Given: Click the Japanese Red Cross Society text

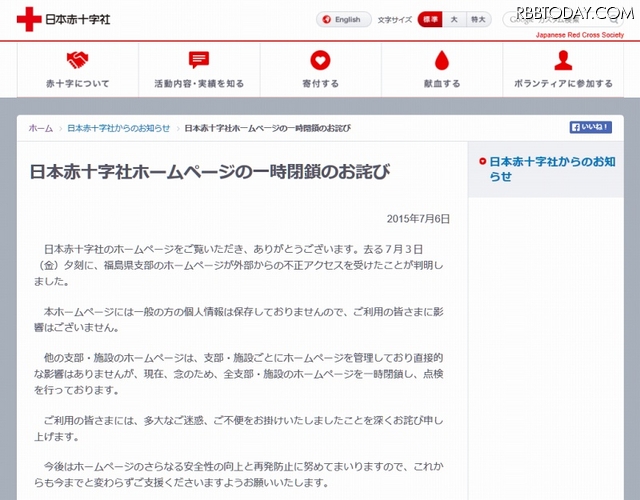Looking at the screenshot, I should click(x=580, y=35).
